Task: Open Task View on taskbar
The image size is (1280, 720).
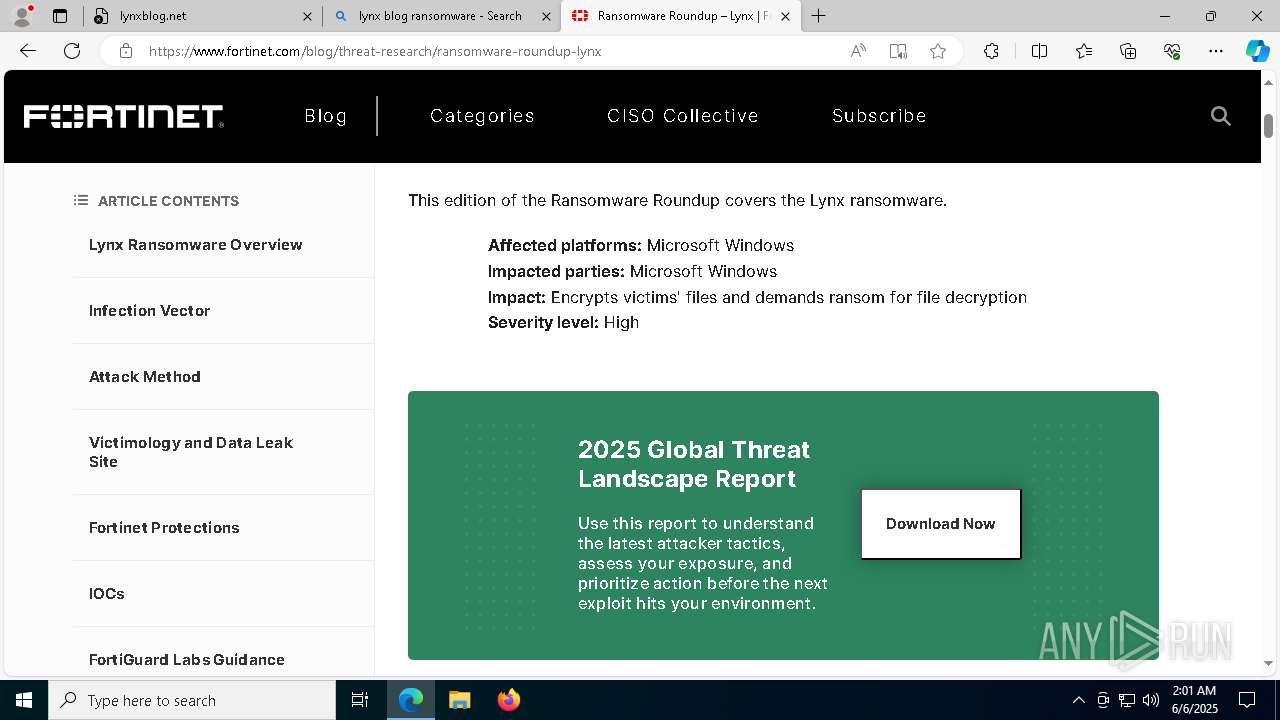Action: coord(360,700)
